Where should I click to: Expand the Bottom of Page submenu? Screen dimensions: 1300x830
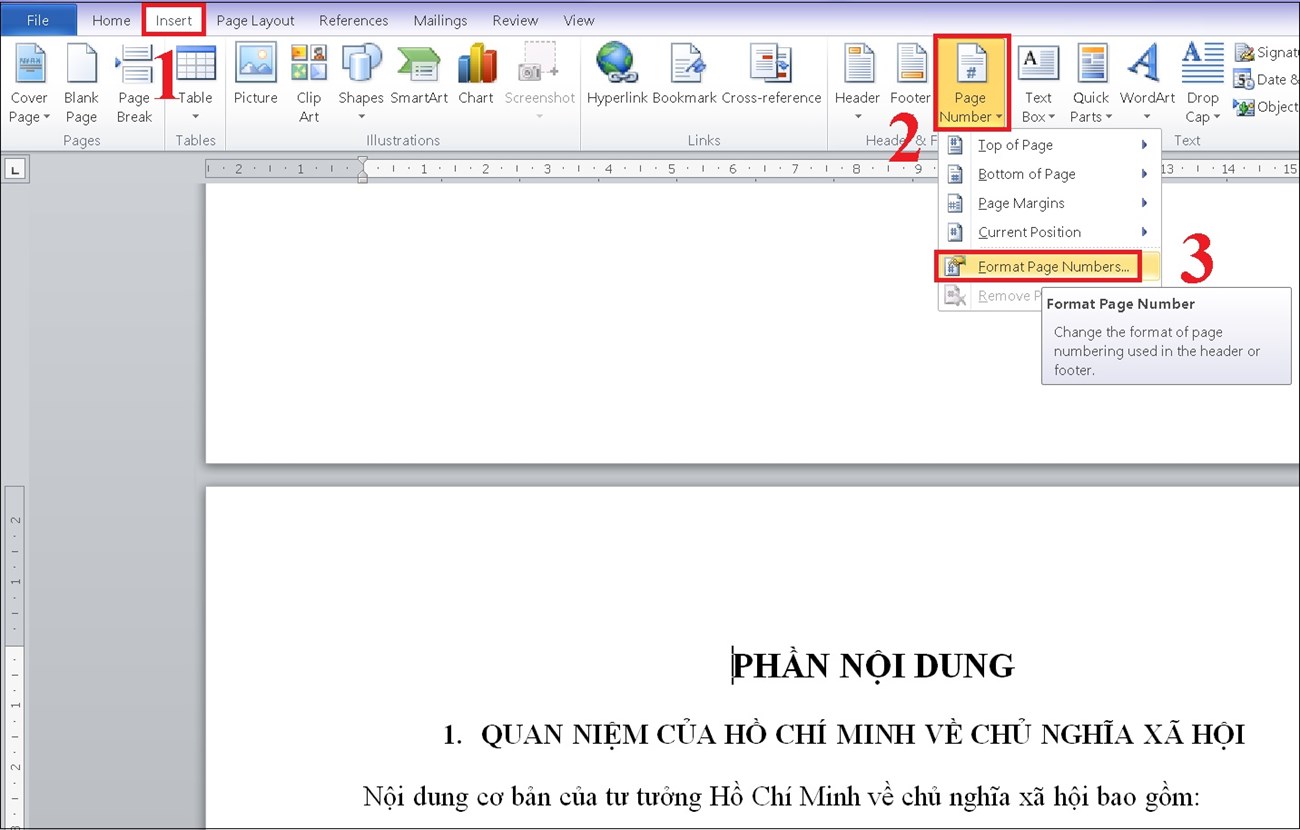[x=1026, y=173]
